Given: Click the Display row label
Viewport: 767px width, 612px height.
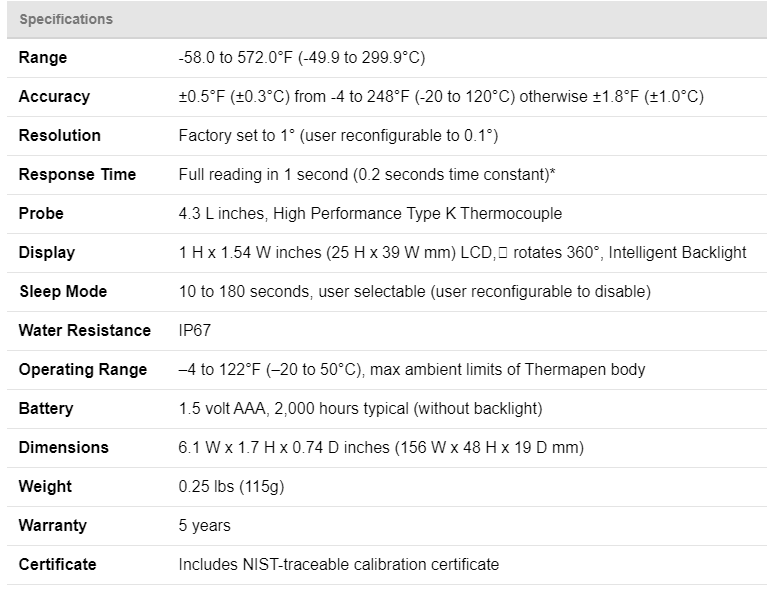Looking at the screenshot, I should tap(47, 253).
